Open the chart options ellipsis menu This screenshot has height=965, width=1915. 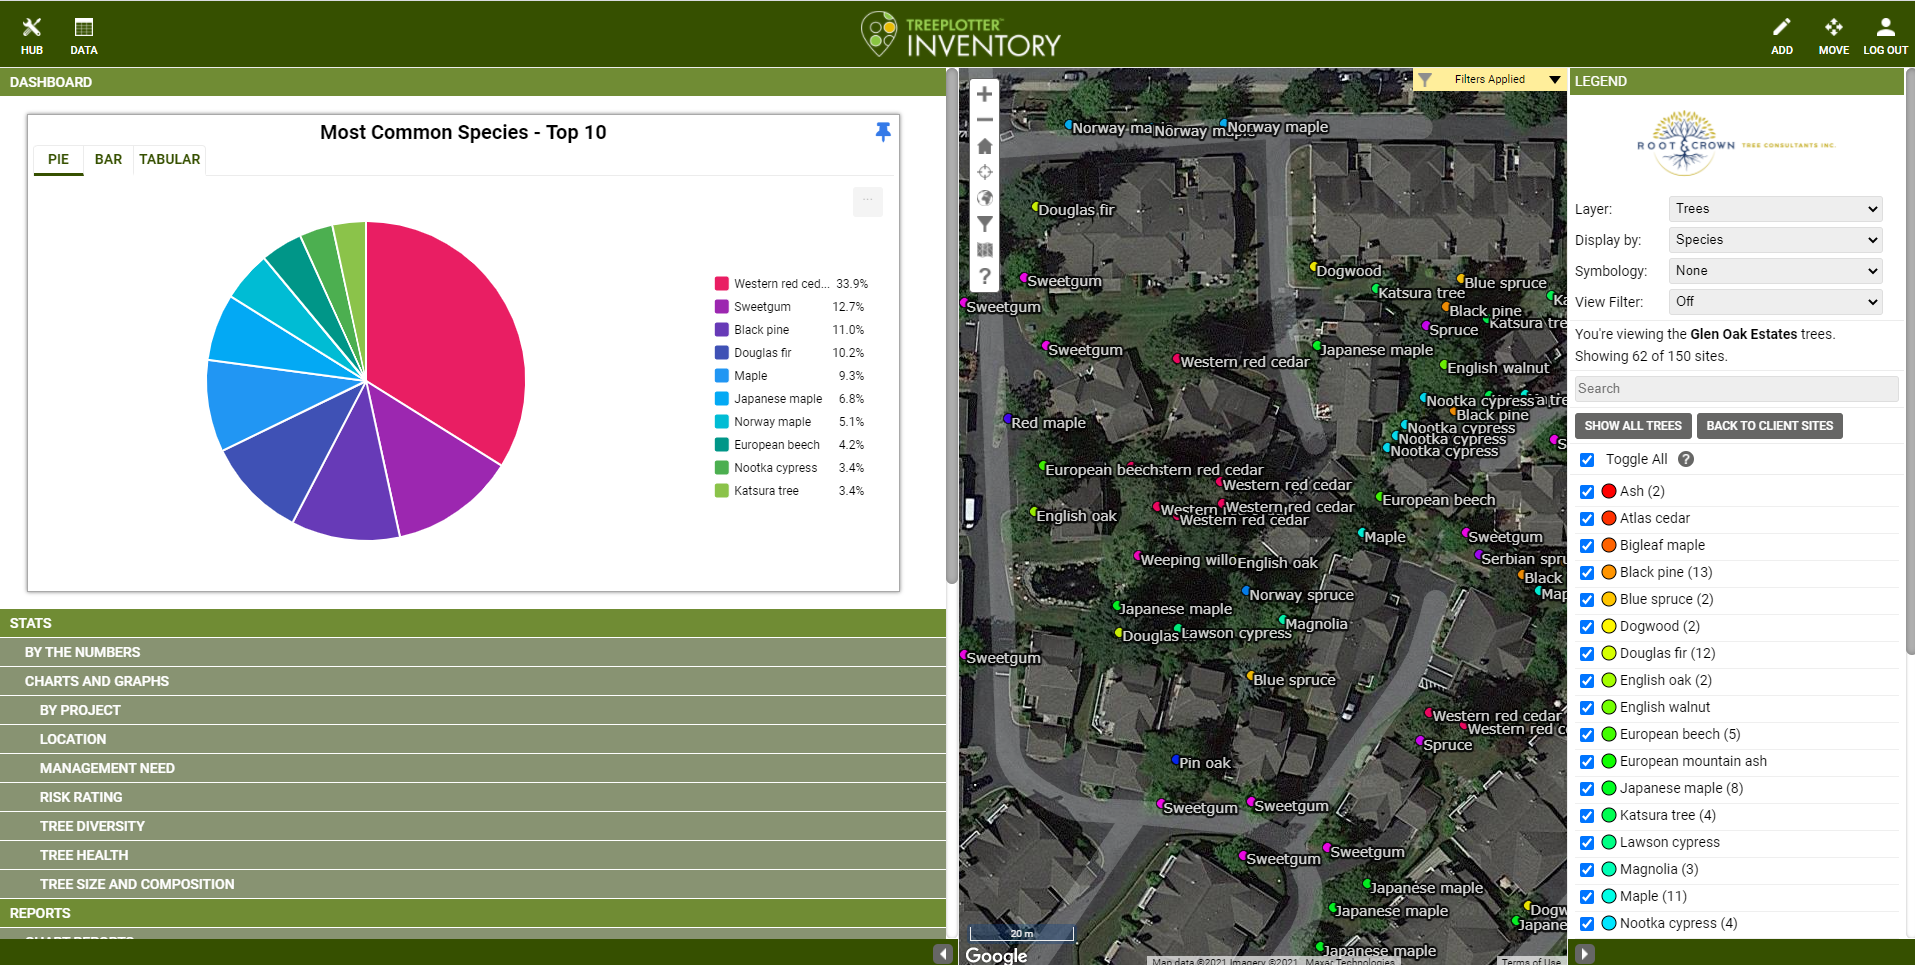[x=867, y=201]
